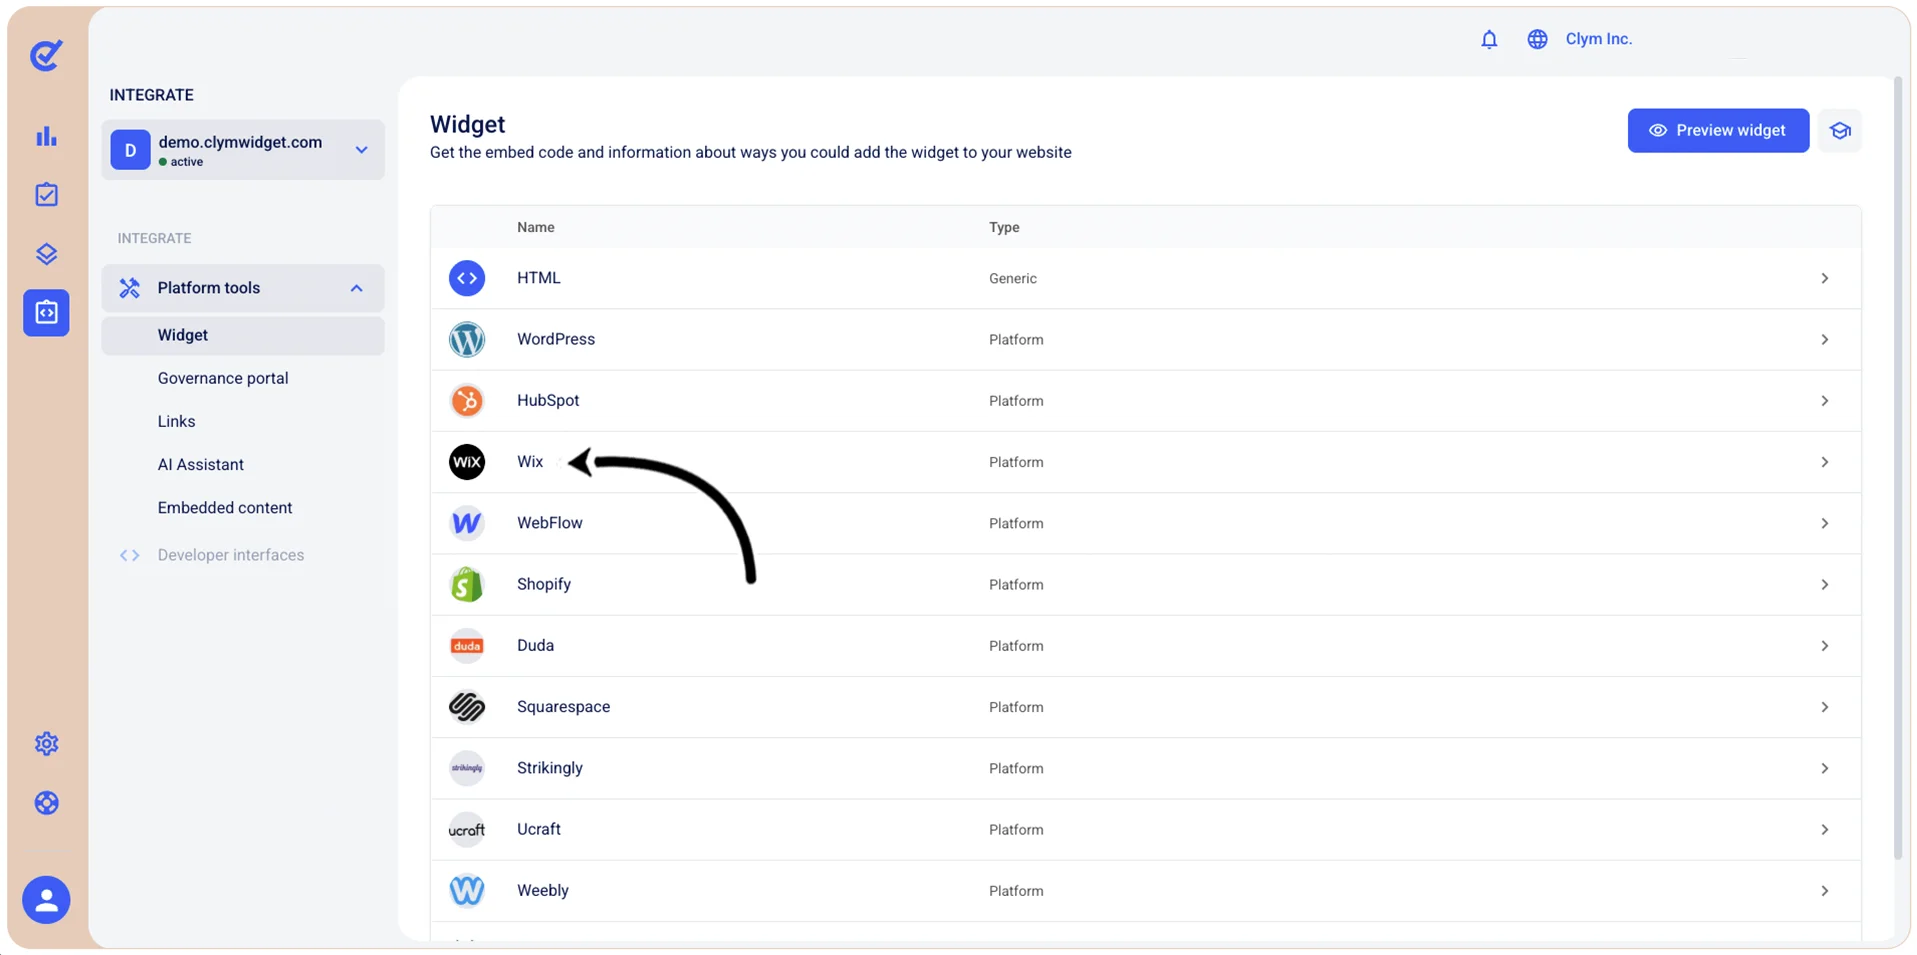Select the Weebly name text
The height and width of the screenshot is (955, 1917).
[543, 890]
